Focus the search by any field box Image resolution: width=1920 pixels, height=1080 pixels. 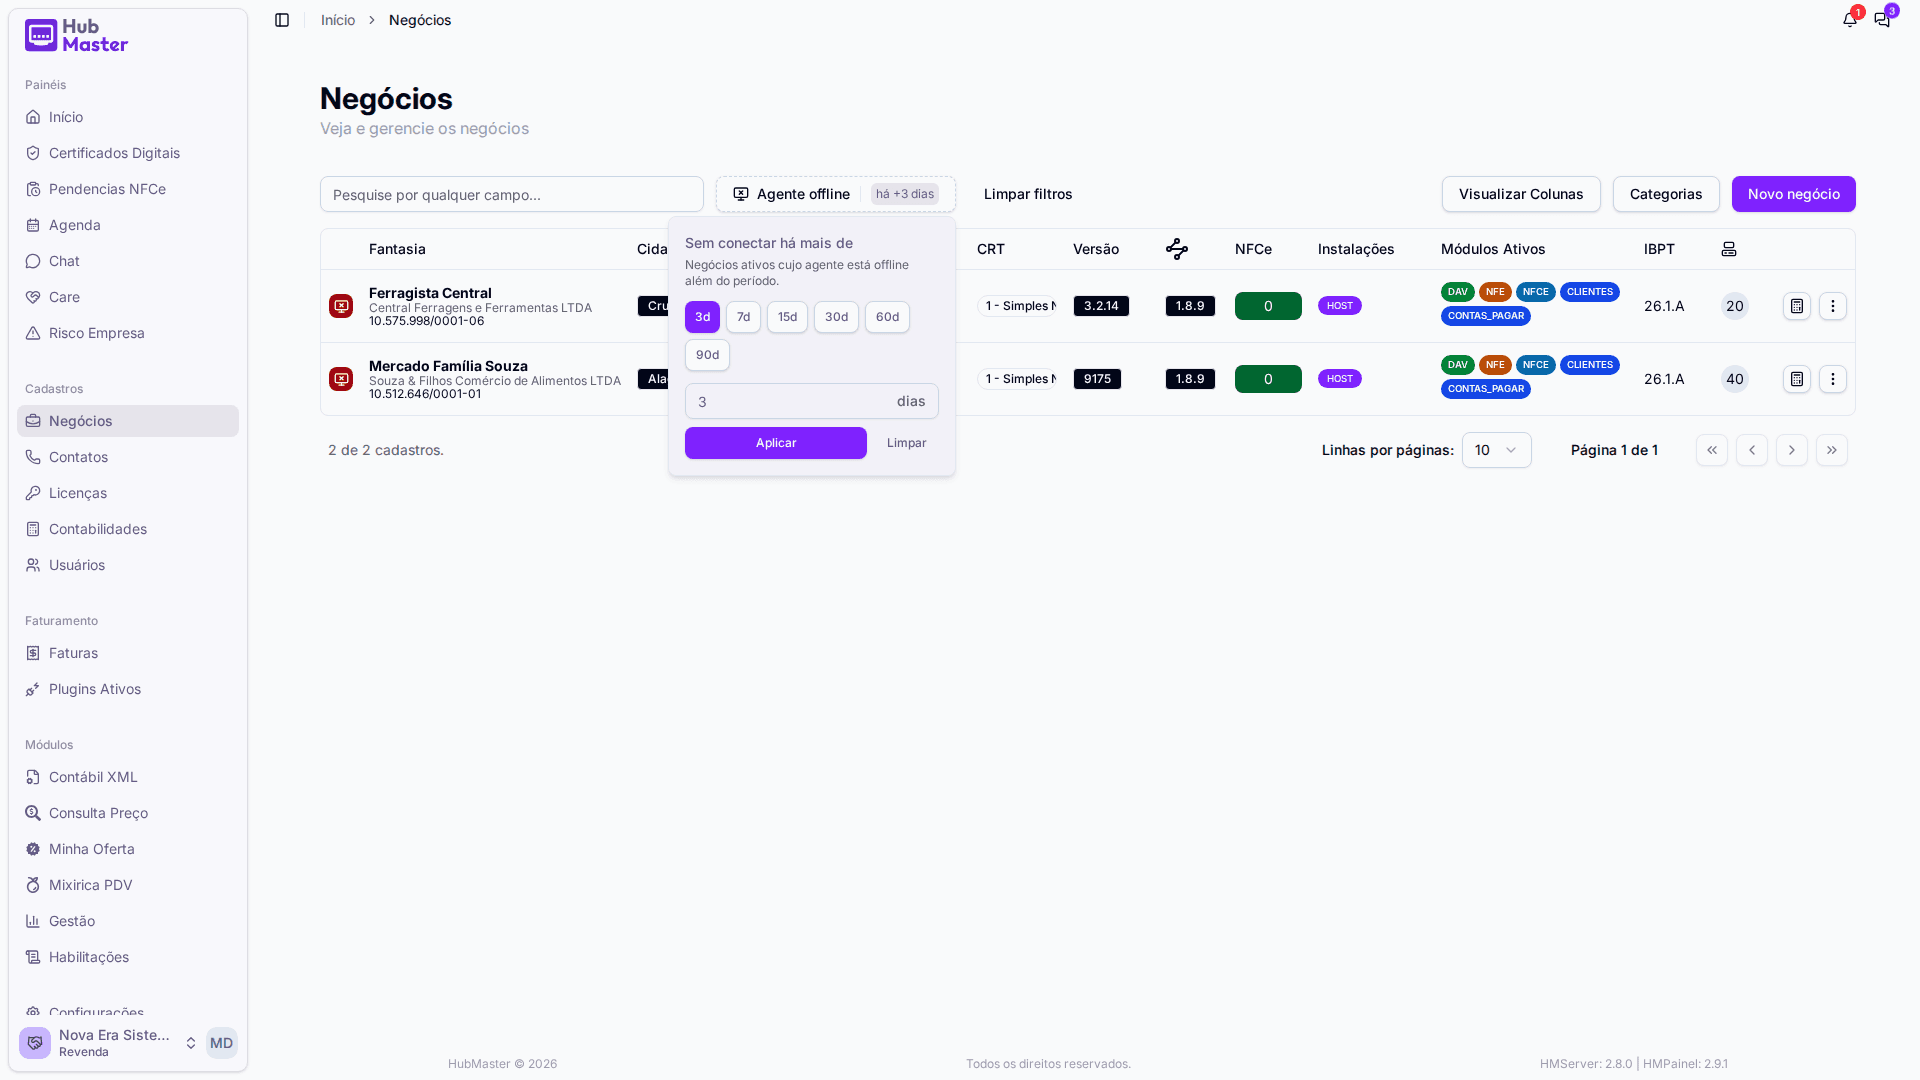(x=512, y=194)
